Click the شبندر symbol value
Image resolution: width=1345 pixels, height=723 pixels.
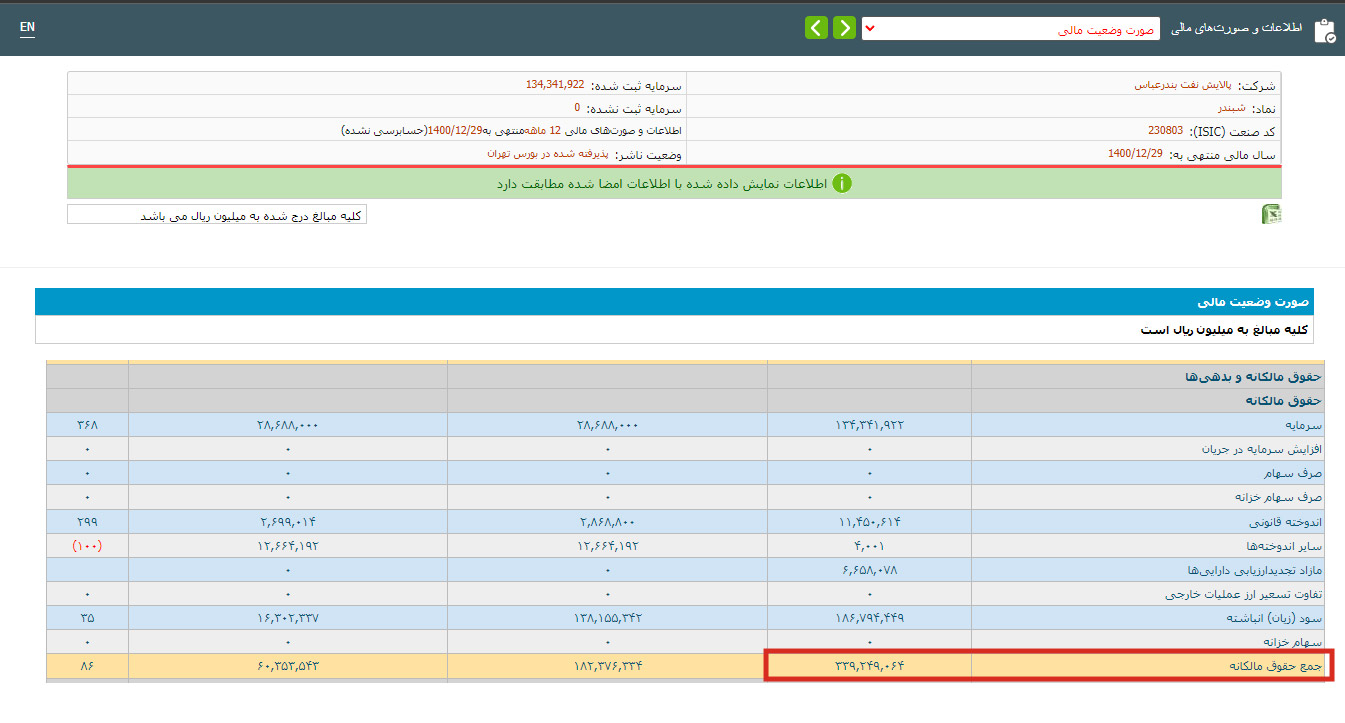[1231, 108]
